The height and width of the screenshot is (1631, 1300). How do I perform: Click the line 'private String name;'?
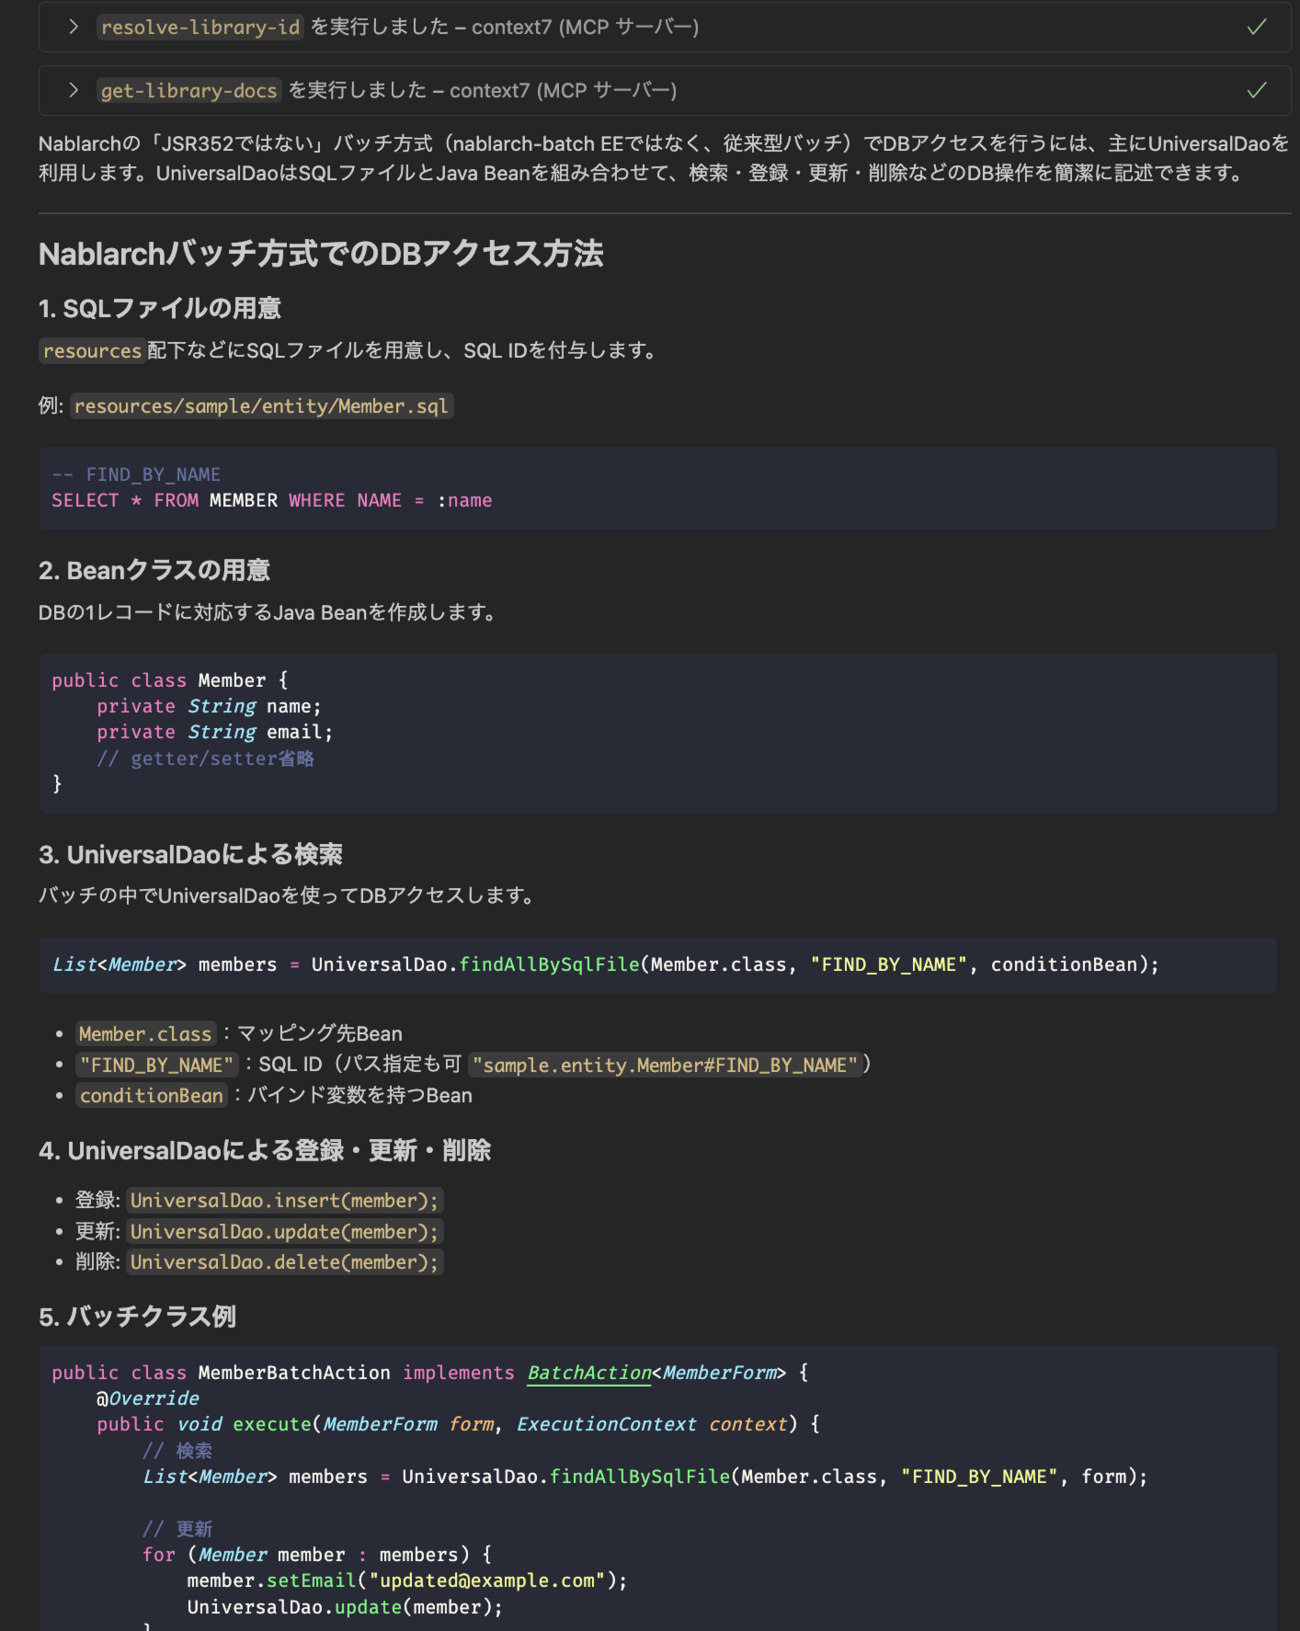tap(209, 706)
